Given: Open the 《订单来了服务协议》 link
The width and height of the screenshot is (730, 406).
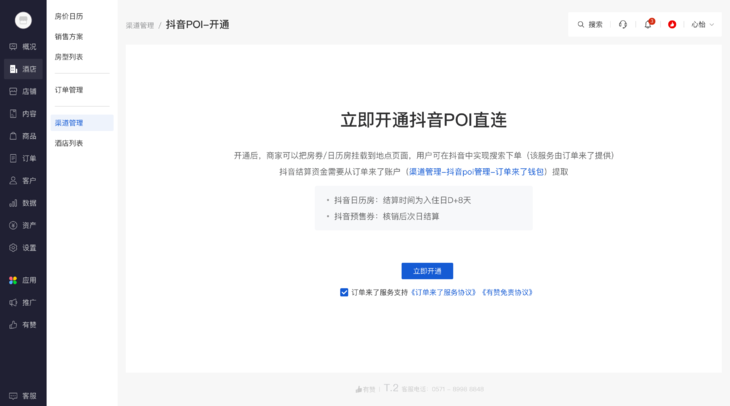Looking at the screenshot, I should click(x=443, y=292).
